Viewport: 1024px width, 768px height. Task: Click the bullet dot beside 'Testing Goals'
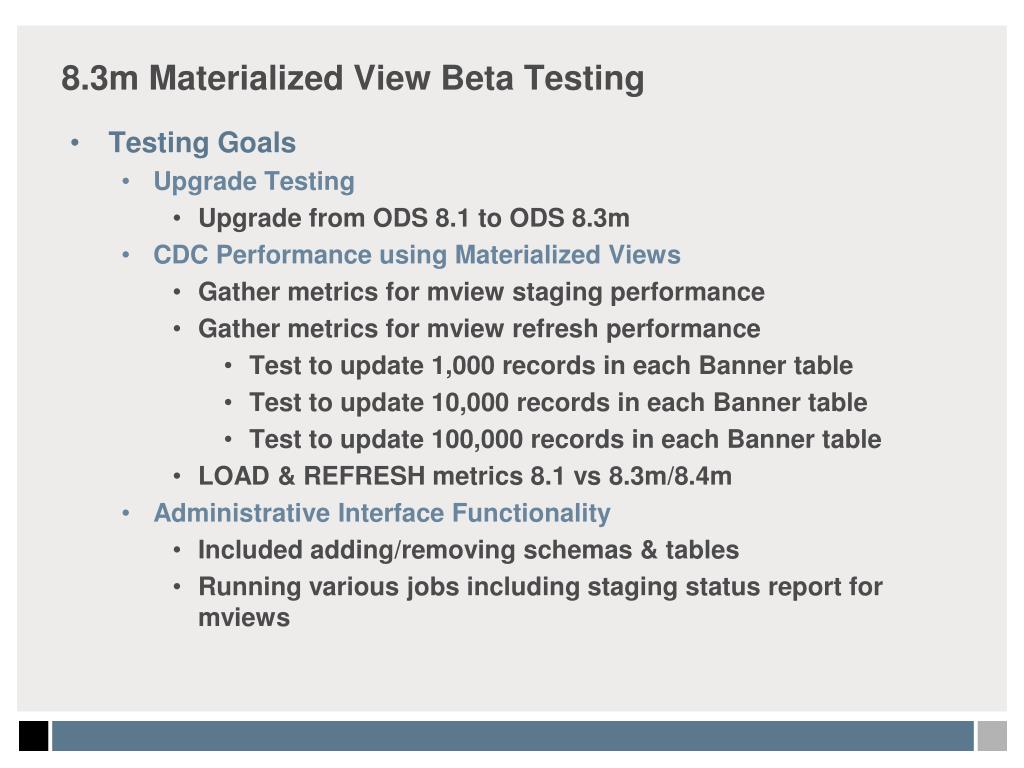coord(75,142)
